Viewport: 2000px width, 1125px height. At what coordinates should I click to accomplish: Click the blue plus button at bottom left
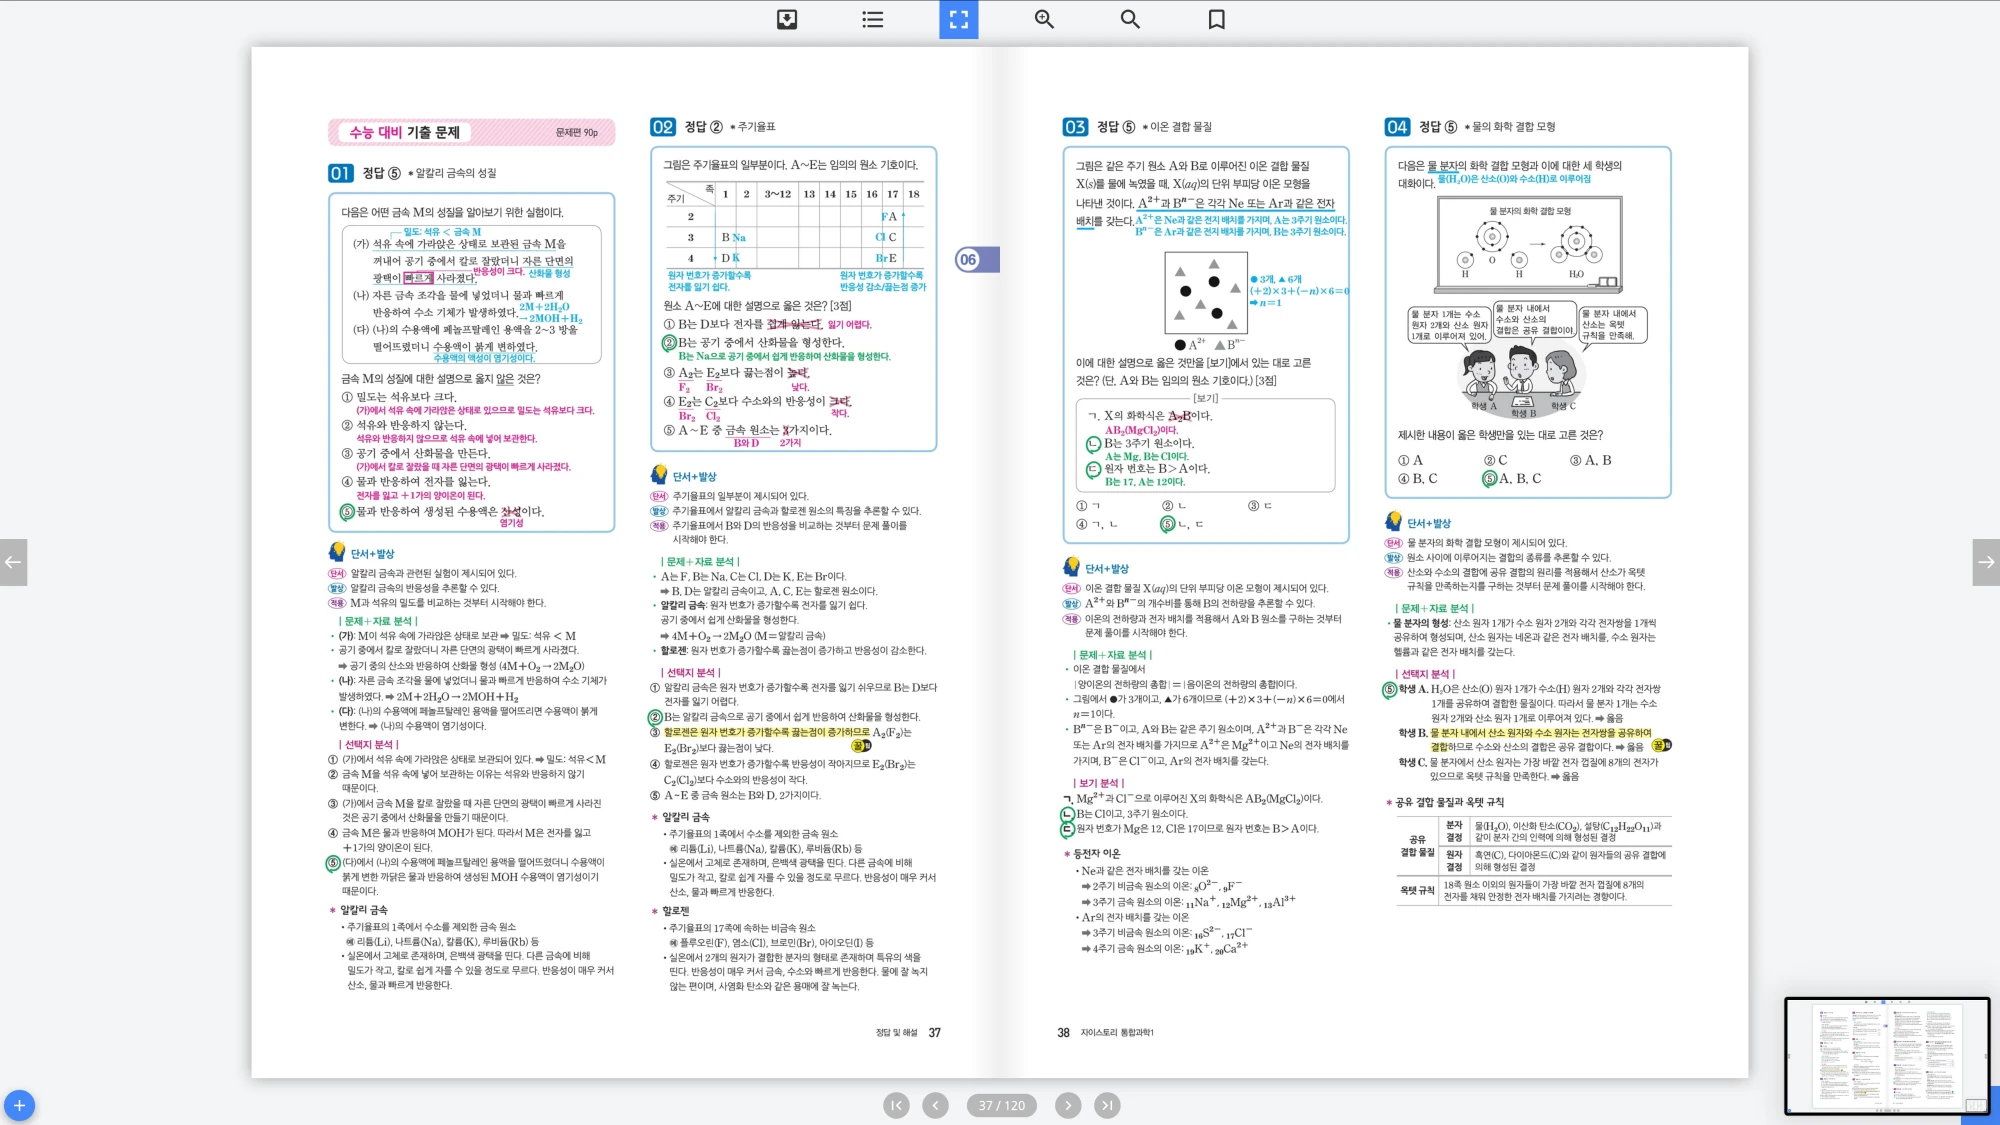(x=19, y=1105)
